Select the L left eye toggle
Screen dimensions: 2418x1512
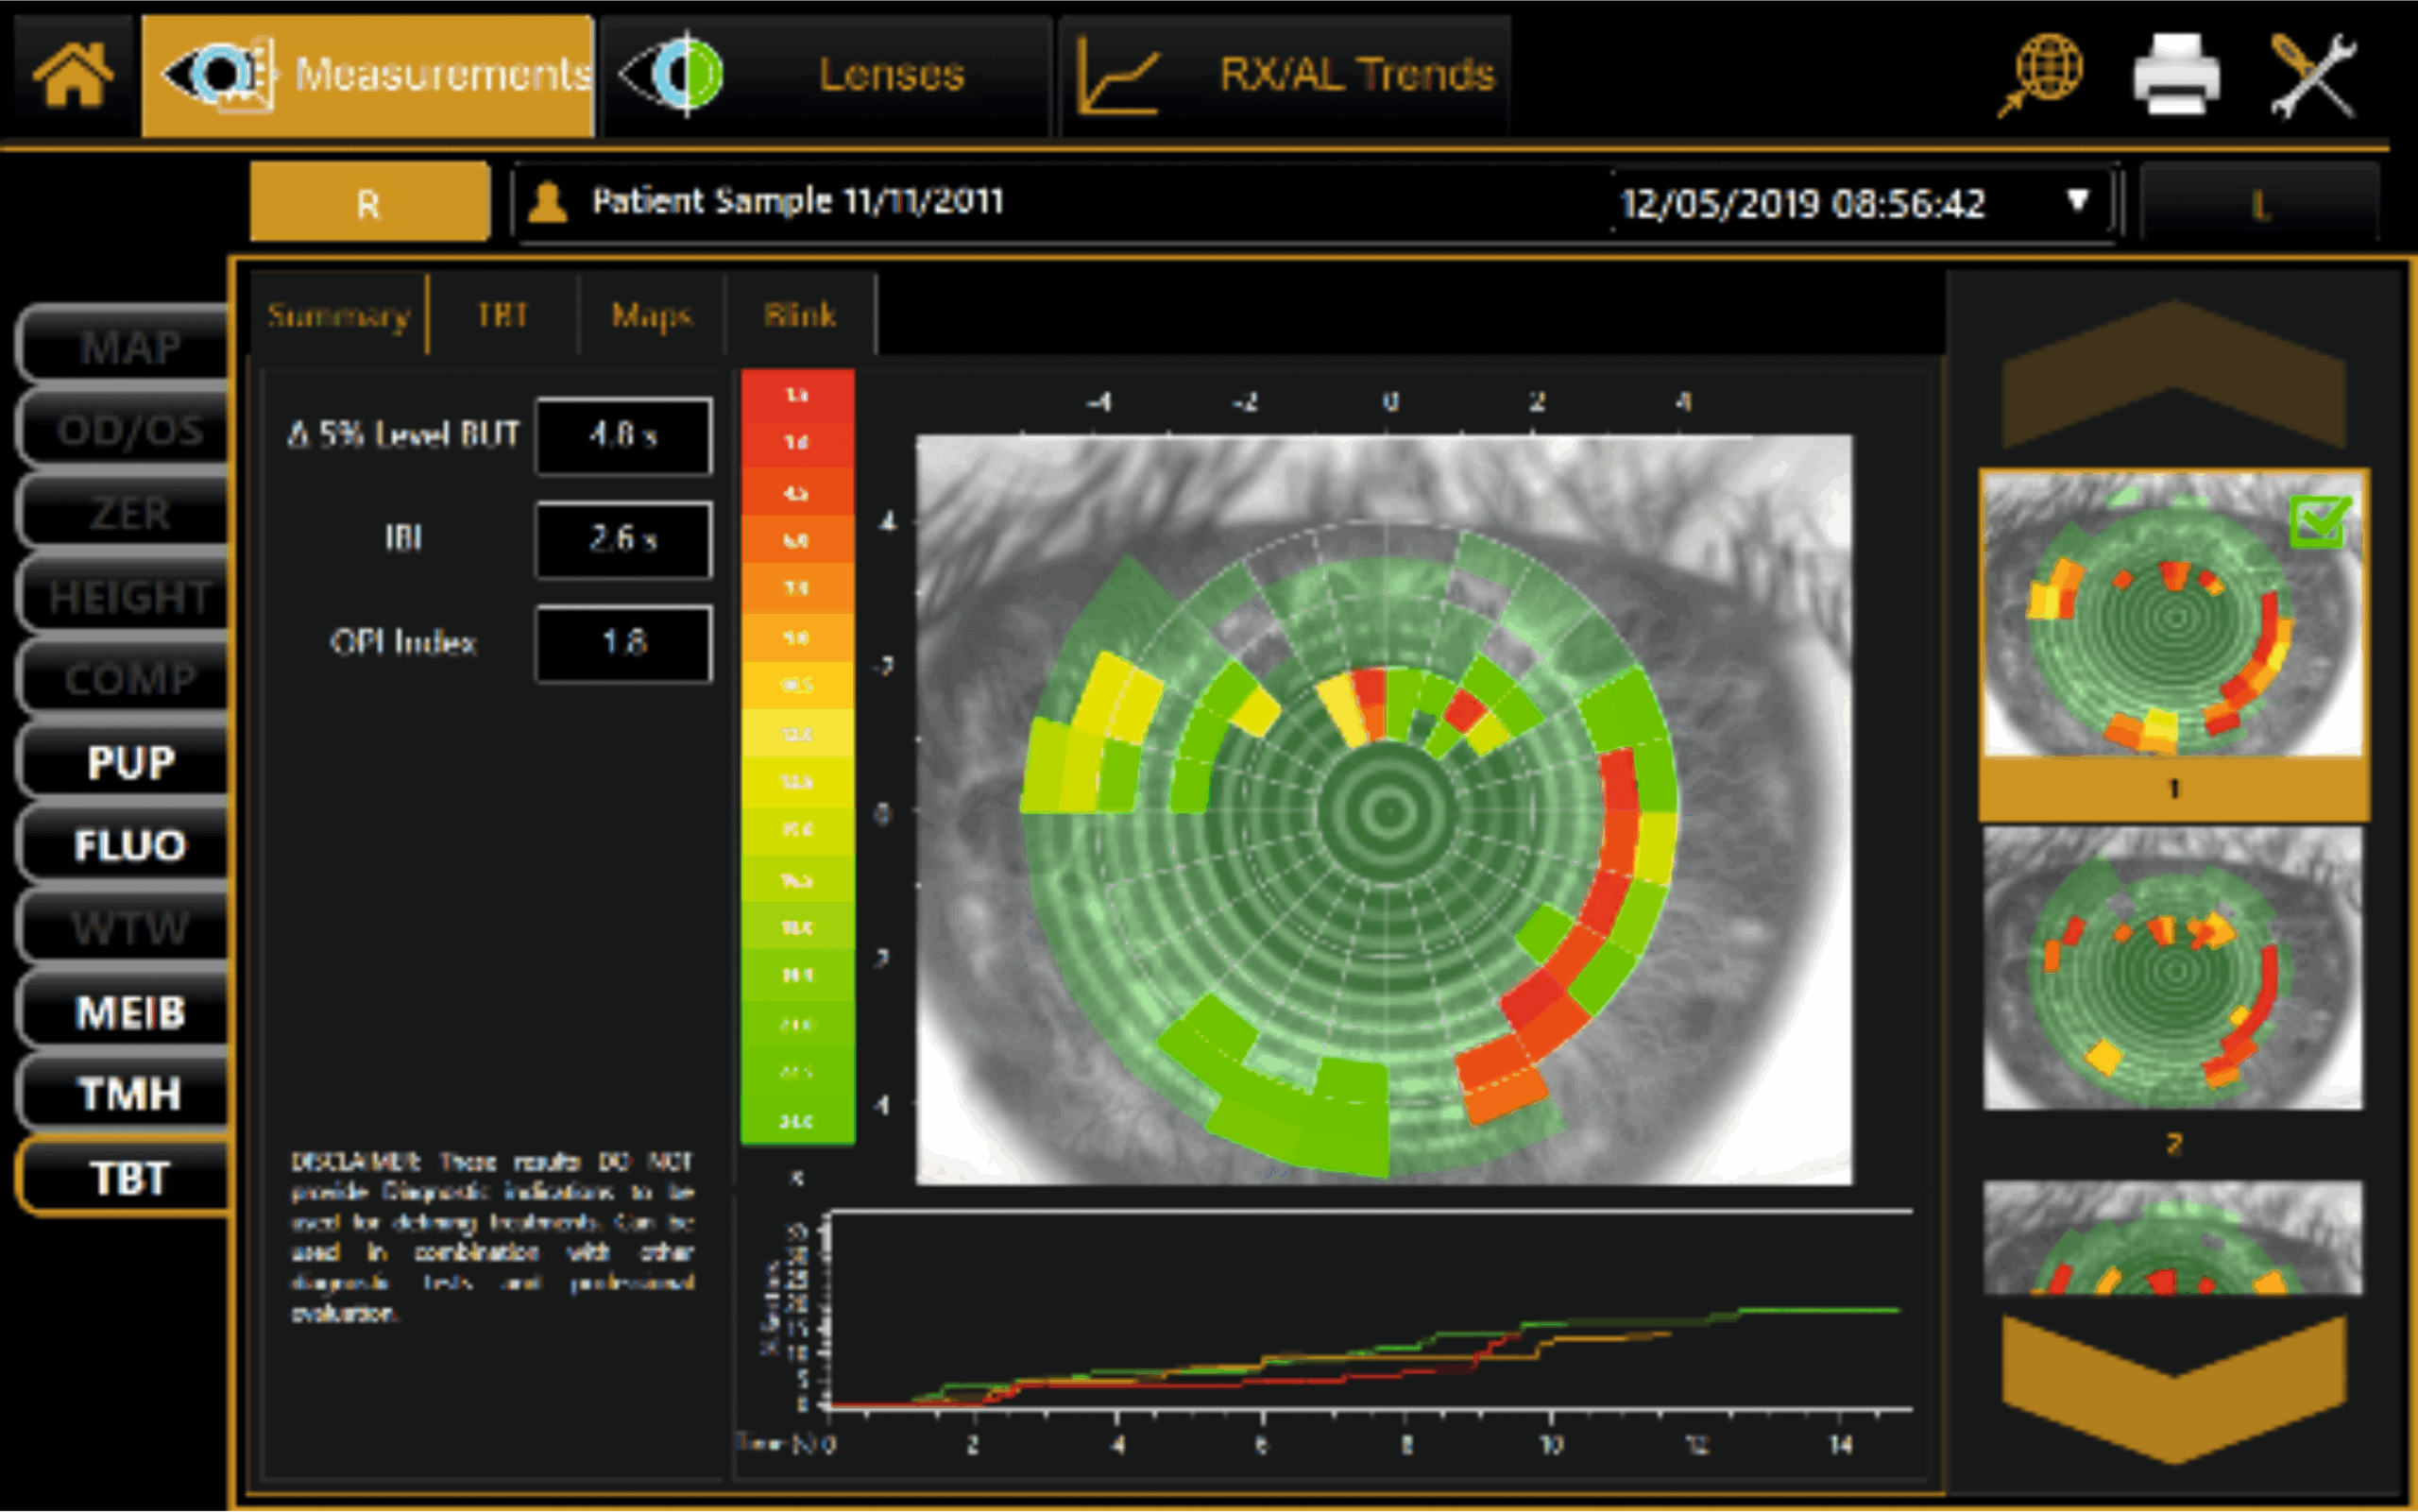(x=2258, y=206)
